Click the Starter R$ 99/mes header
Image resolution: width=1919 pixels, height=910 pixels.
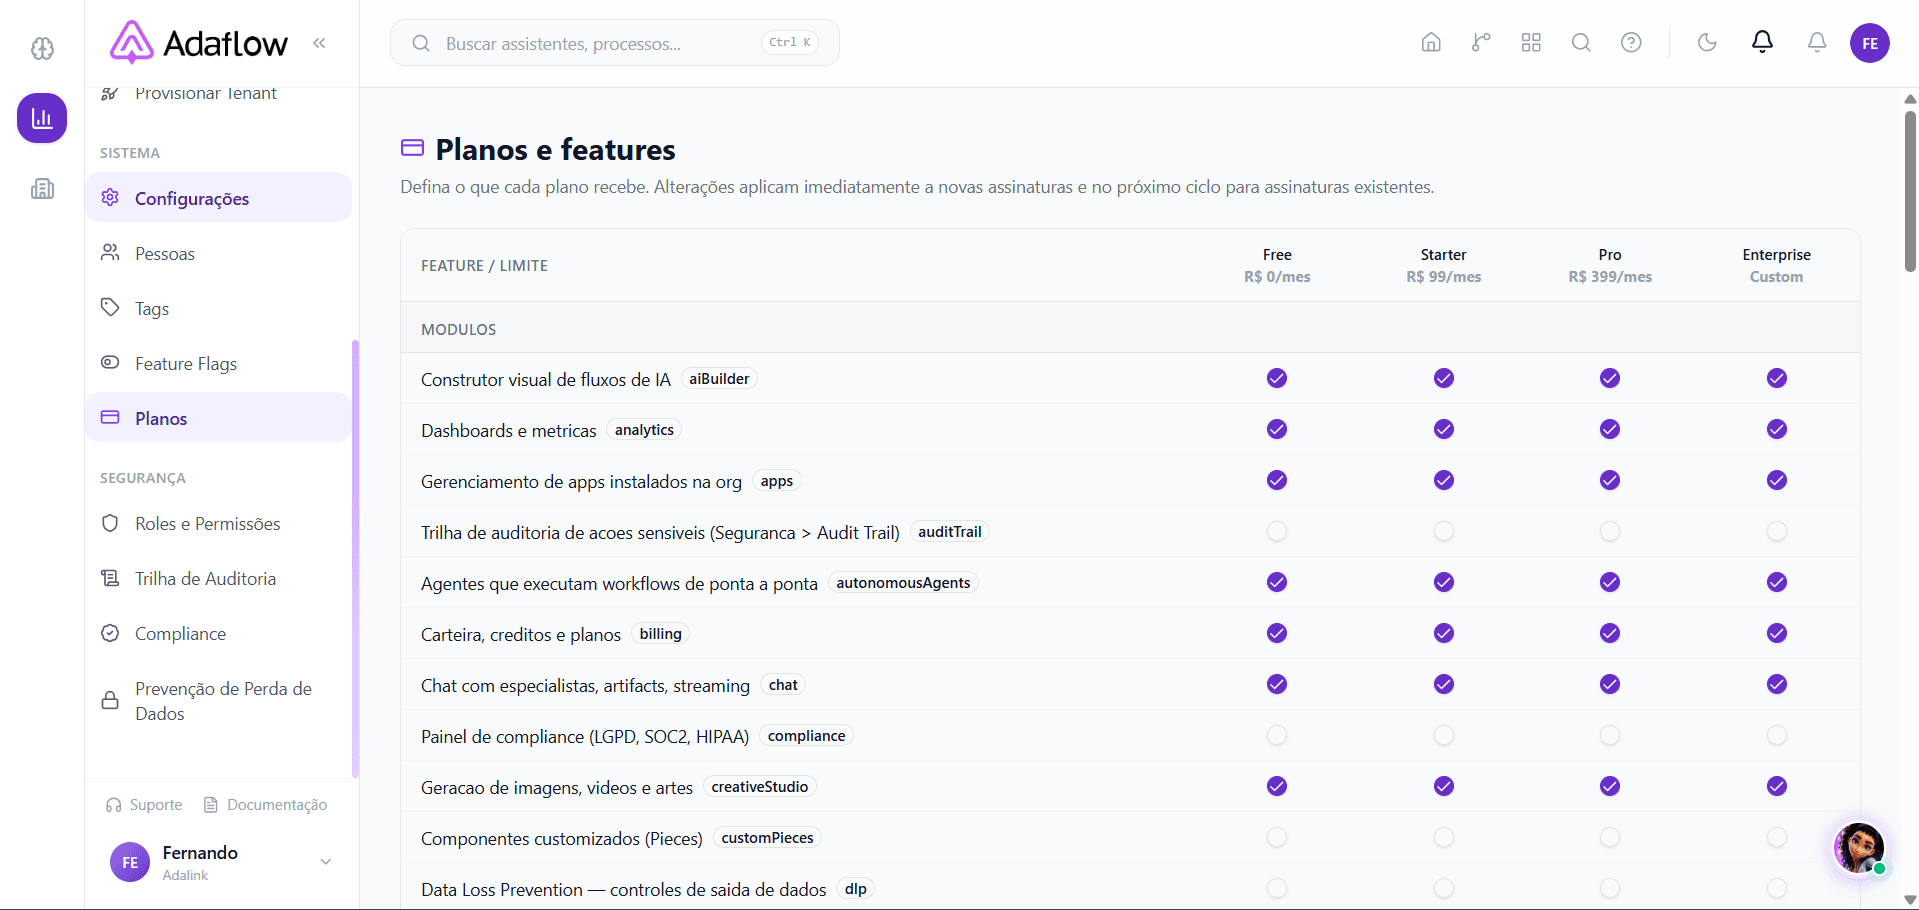tap(1444, 266)
